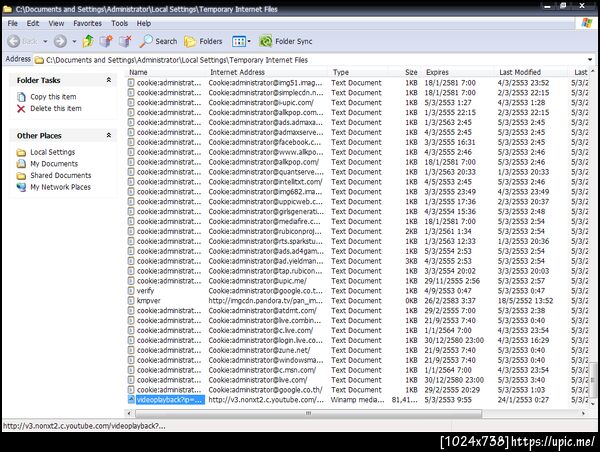
Task: Select the zune.net cookie address
Action: click(x=259, y=350)
